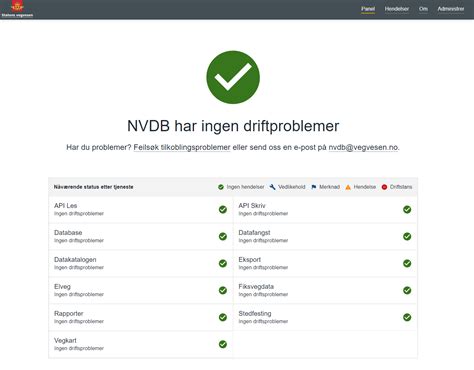Click the green check icon beside Eksport
The width and height of the screenshot is (474, 370).
(407, 263)
